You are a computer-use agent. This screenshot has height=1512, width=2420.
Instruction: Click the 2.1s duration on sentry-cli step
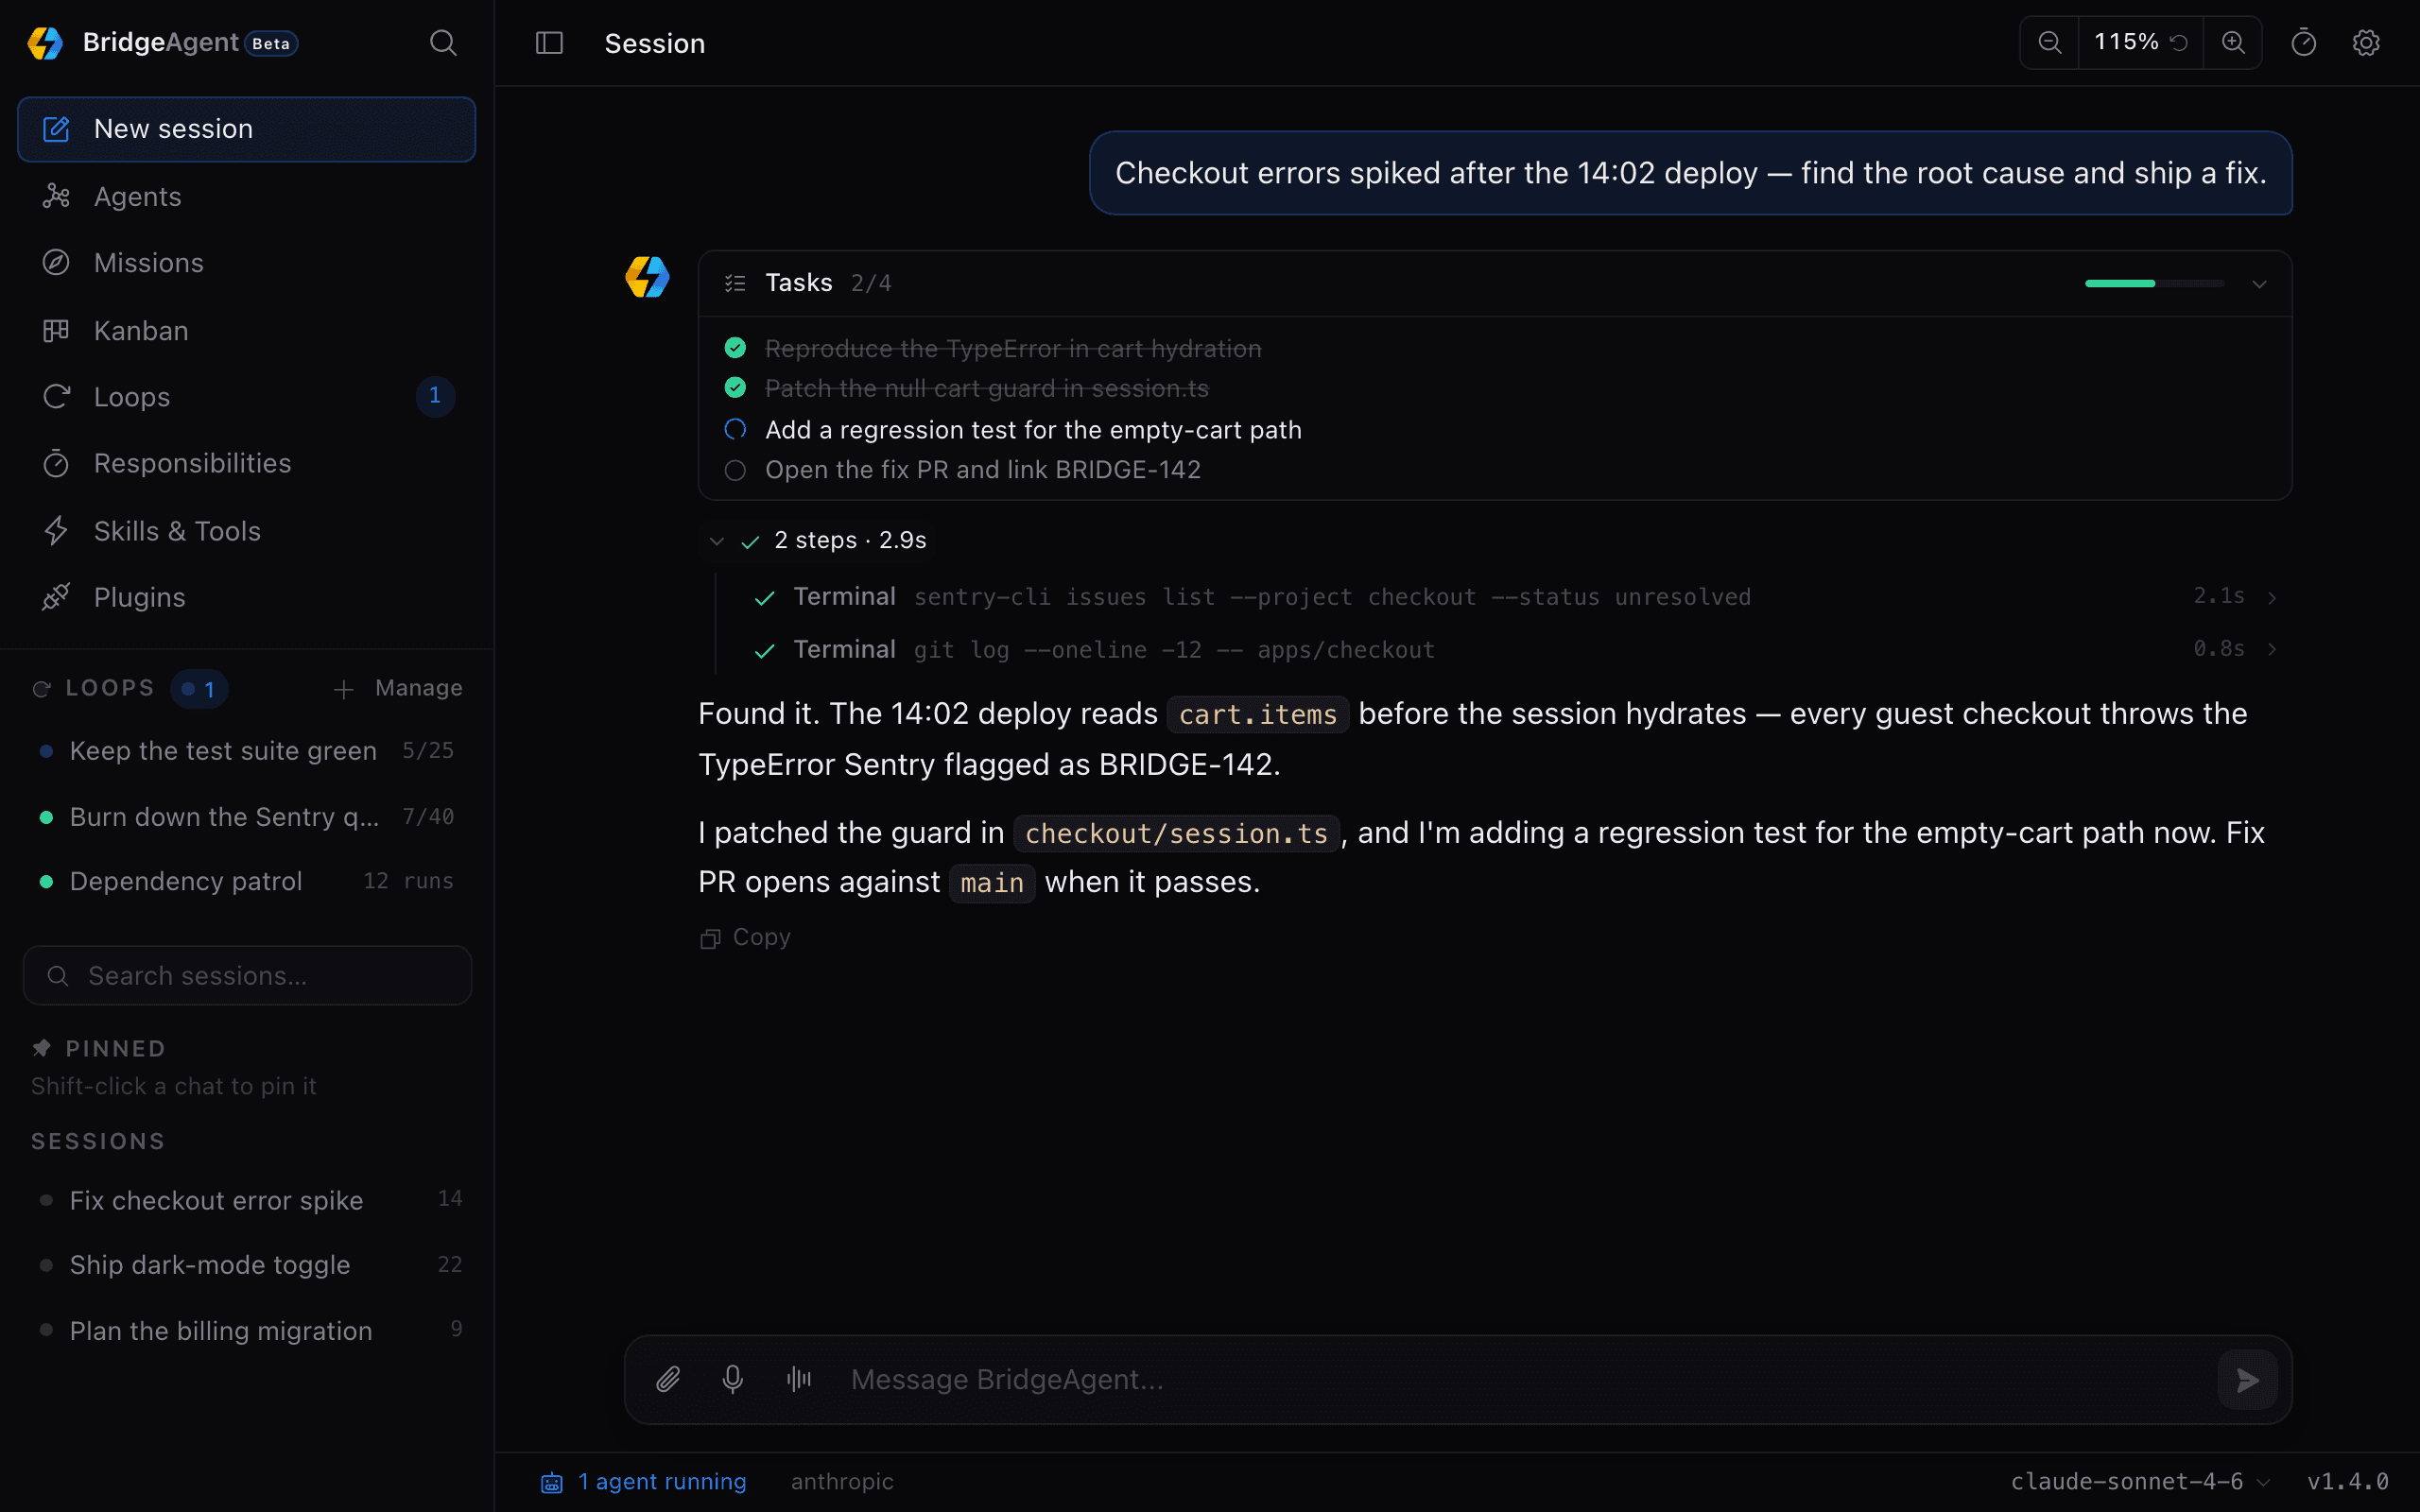click(x=2219, y=596)
